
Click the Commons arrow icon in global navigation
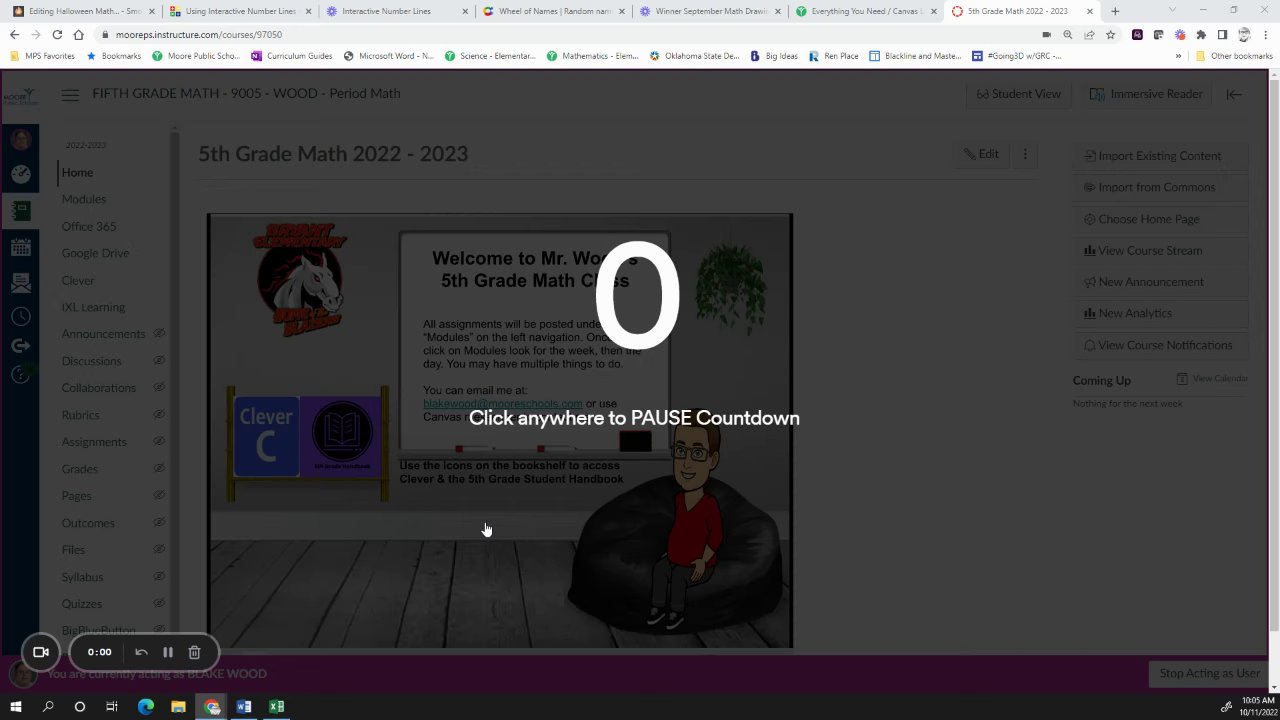(20, 345)
